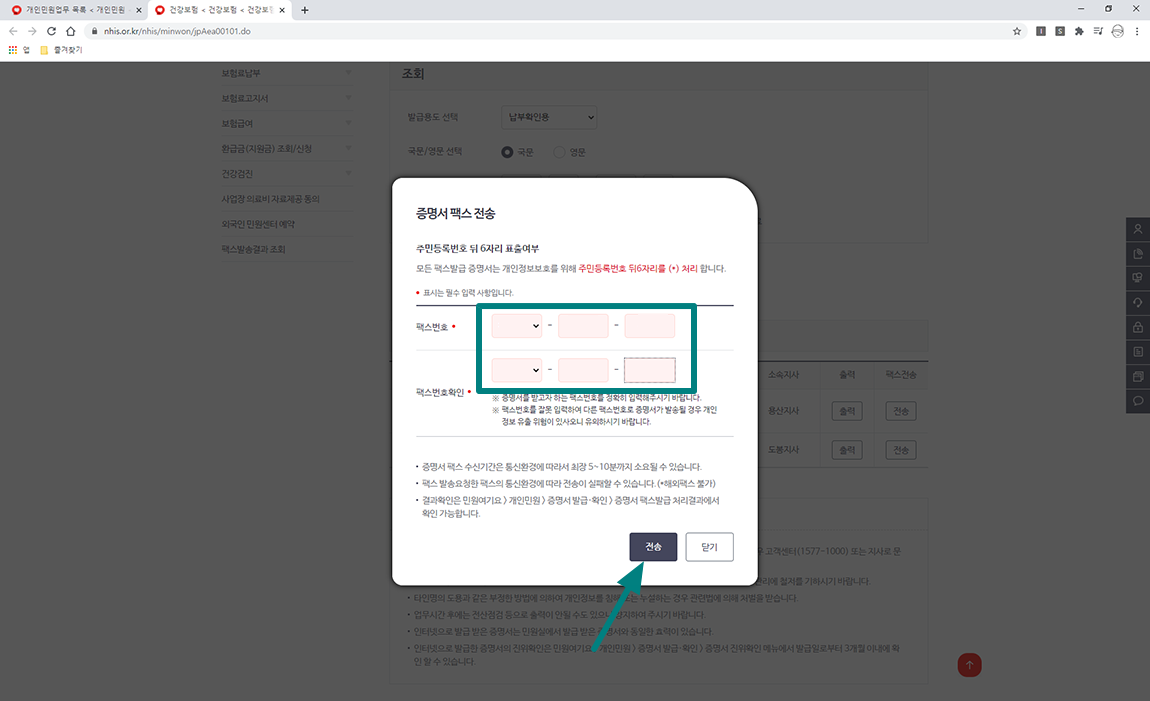Focus the middle 팩스번호확인 input field
1150x701 pixels.
pyautogui.click(x=583, y=370)
